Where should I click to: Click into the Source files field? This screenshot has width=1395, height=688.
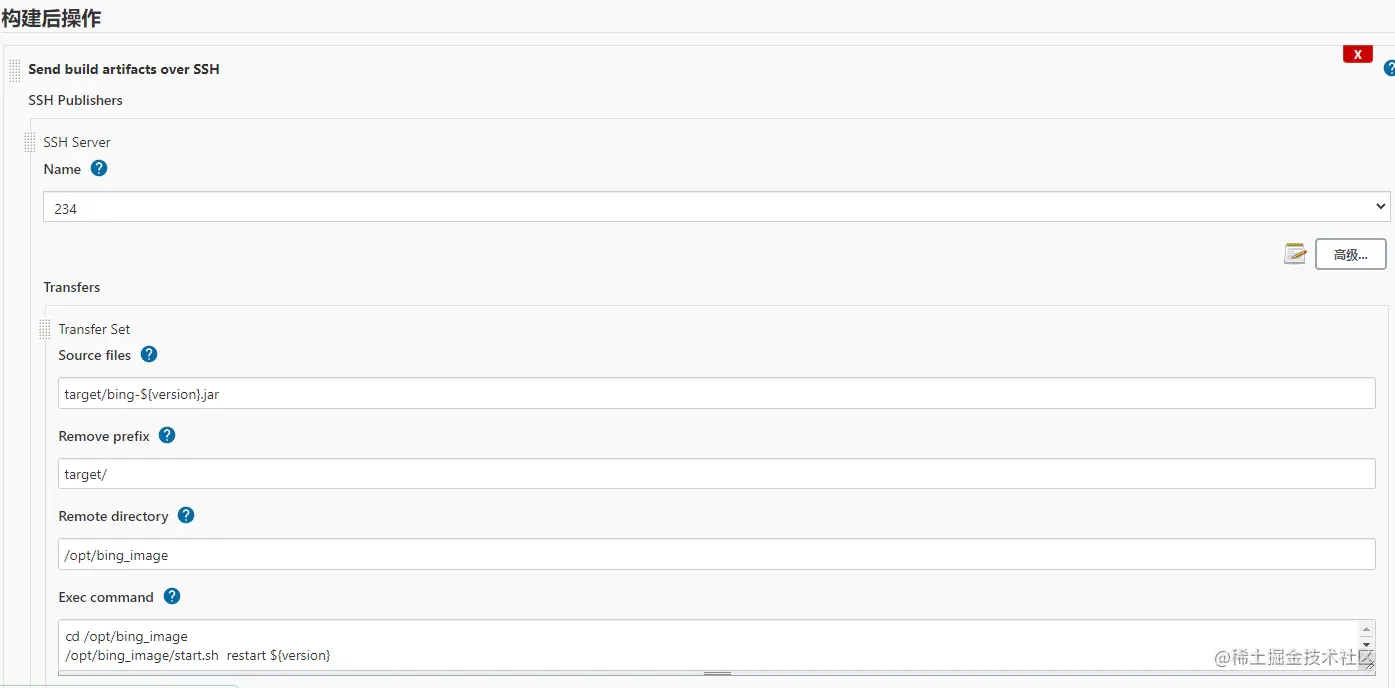coord(716,393)
